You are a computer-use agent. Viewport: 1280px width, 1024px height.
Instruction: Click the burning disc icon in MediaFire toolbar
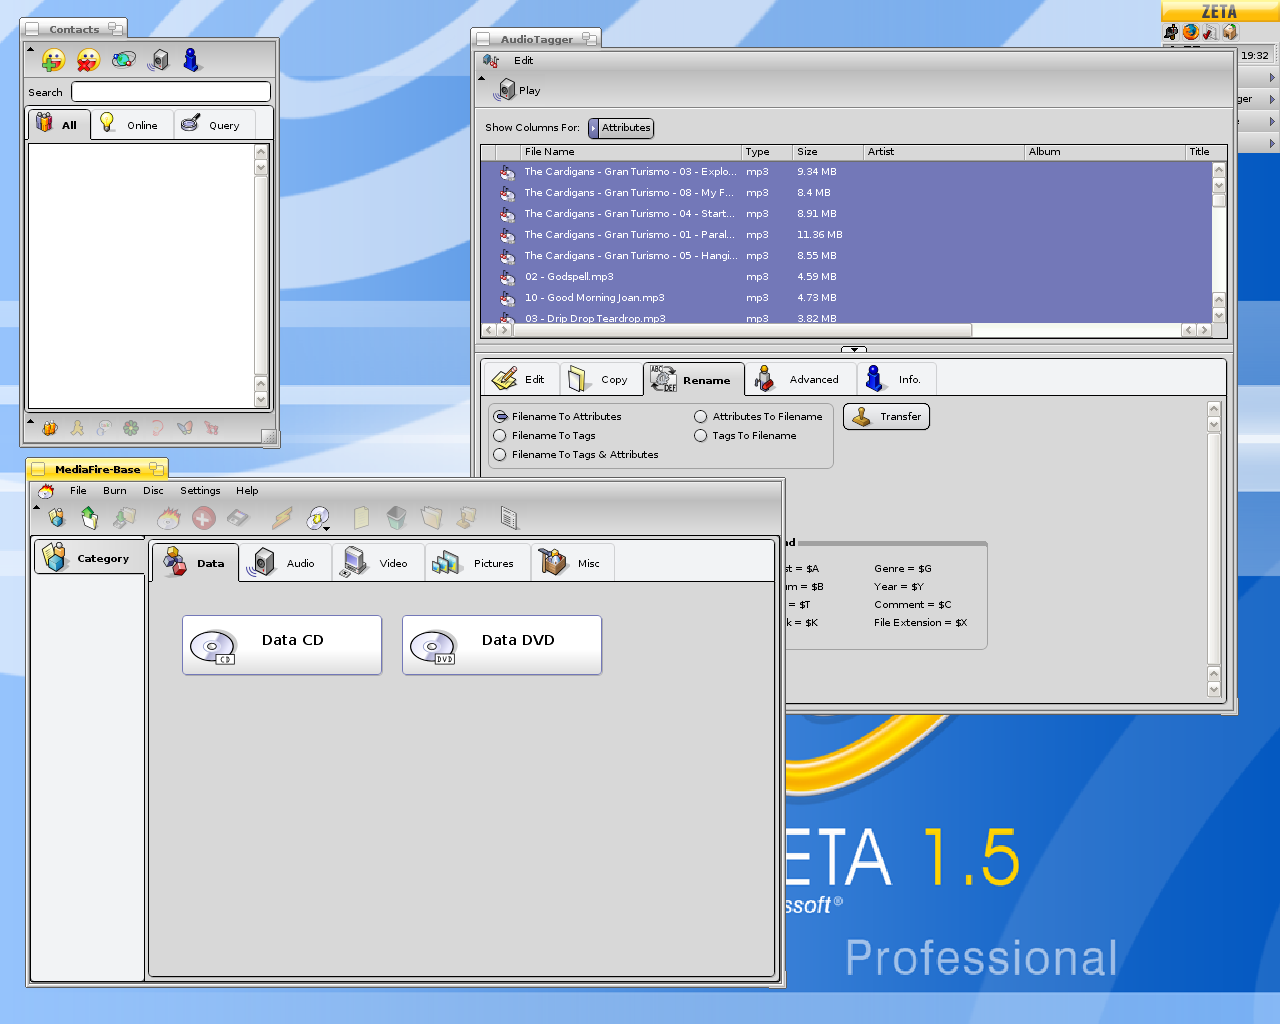click(169, 518)
